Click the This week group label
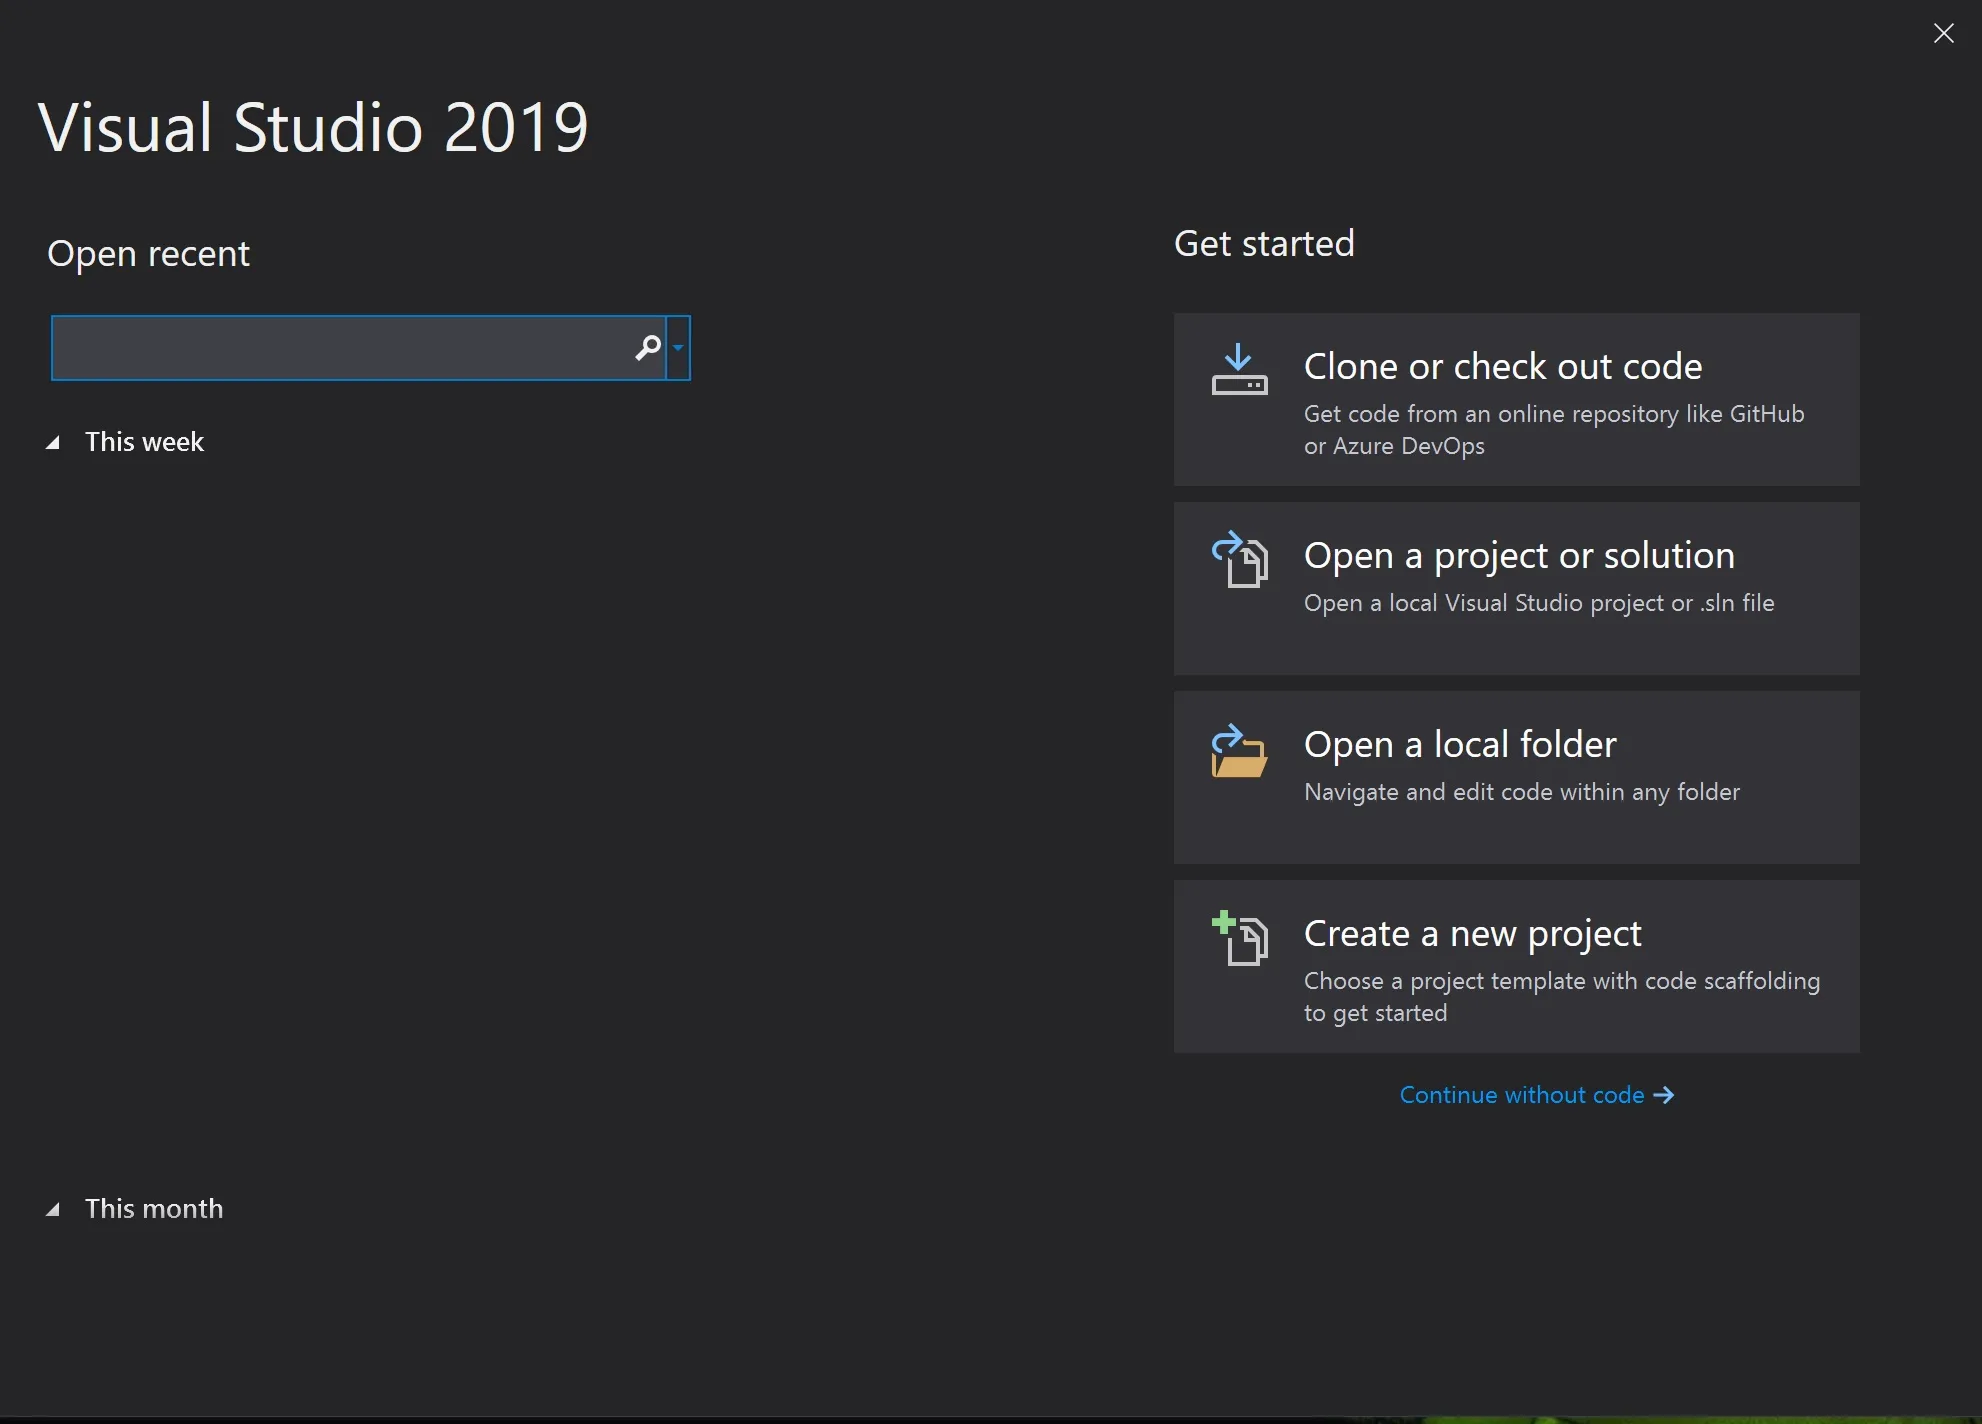The height and width of the screenshot is (1424, 1982). pos(144,442)
